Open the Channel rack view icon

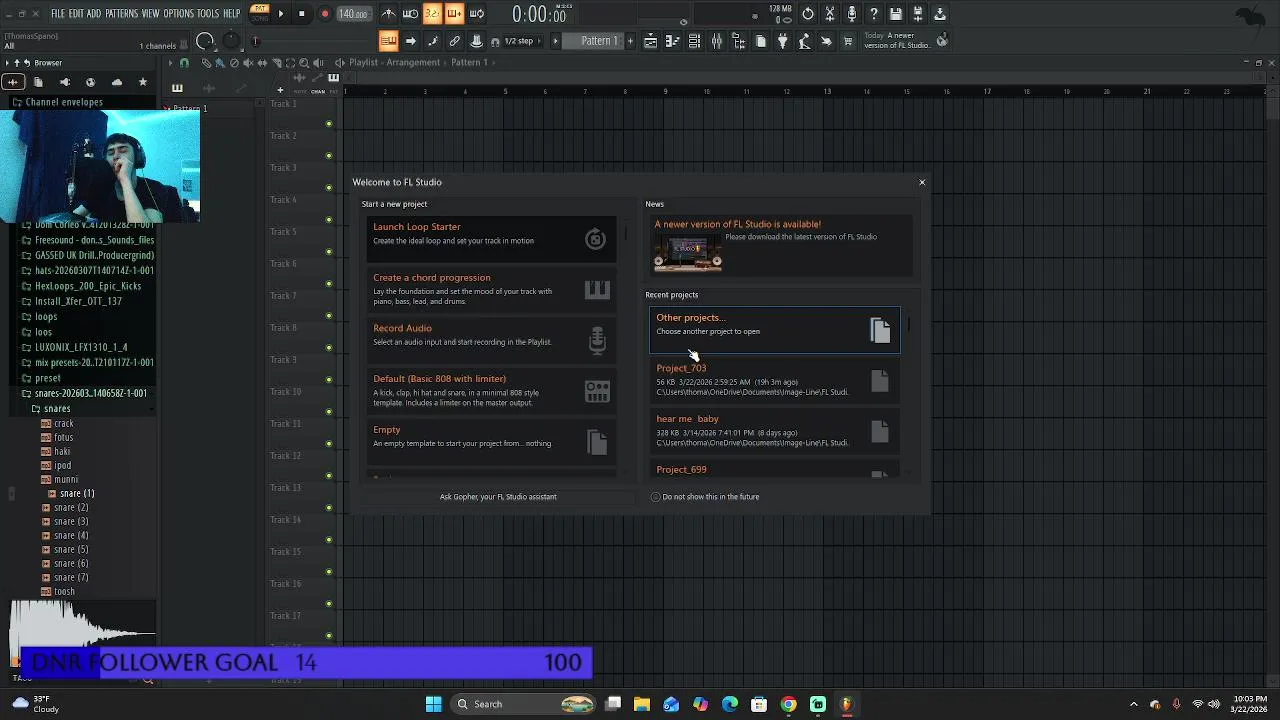(x=694, y=41)
